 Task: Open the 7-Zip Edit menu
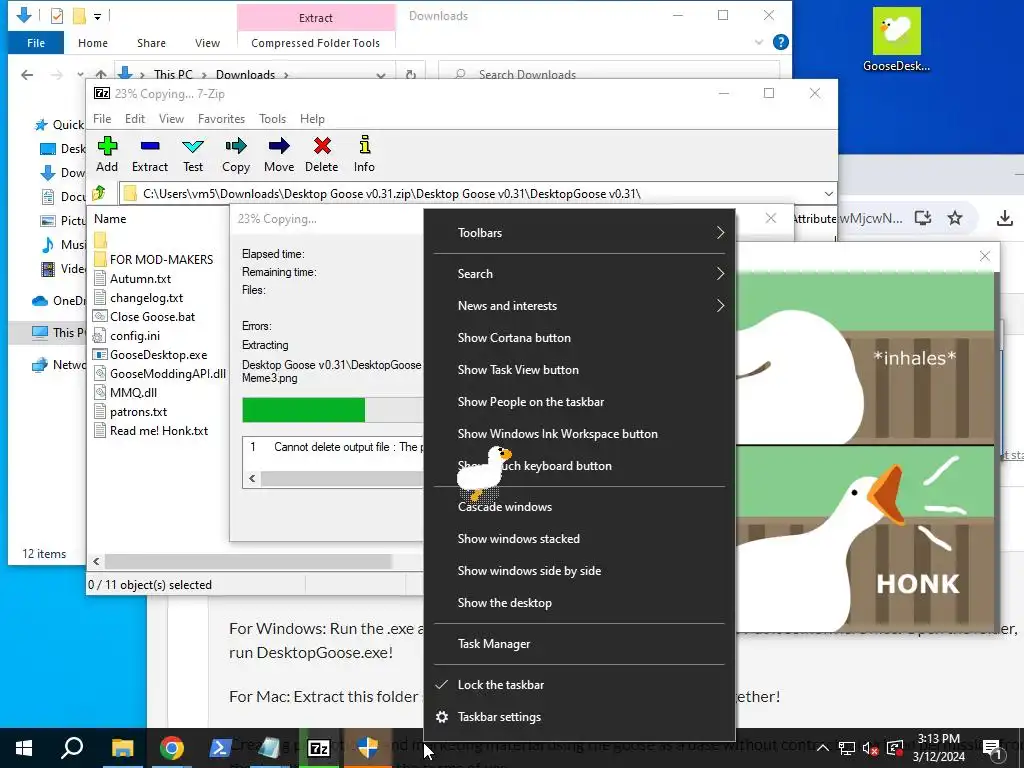[135, 119]
